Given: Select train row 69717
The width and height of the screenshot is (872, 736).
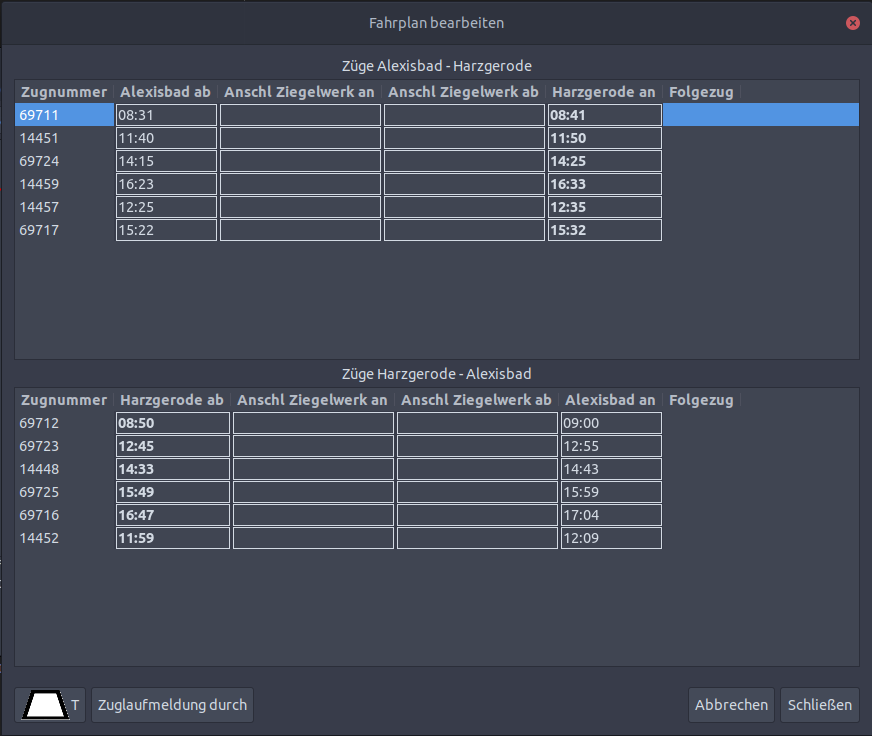Looking at the screenshot, I should coord(437,230).
